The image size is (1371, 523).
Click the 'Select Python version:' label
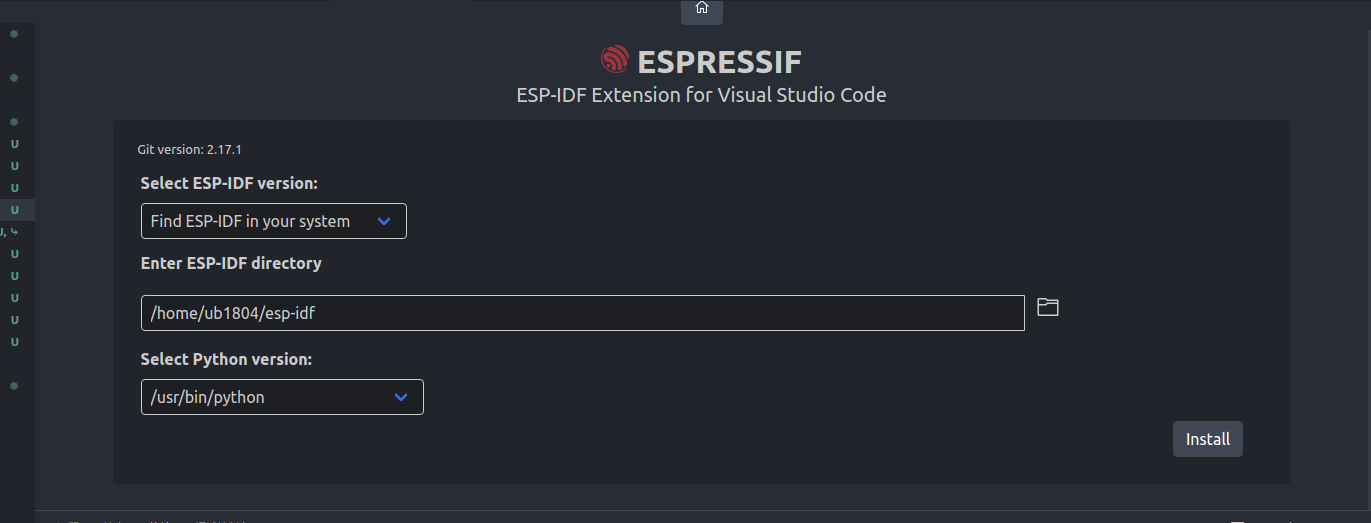pyautogui.click(x=226, y=359)
